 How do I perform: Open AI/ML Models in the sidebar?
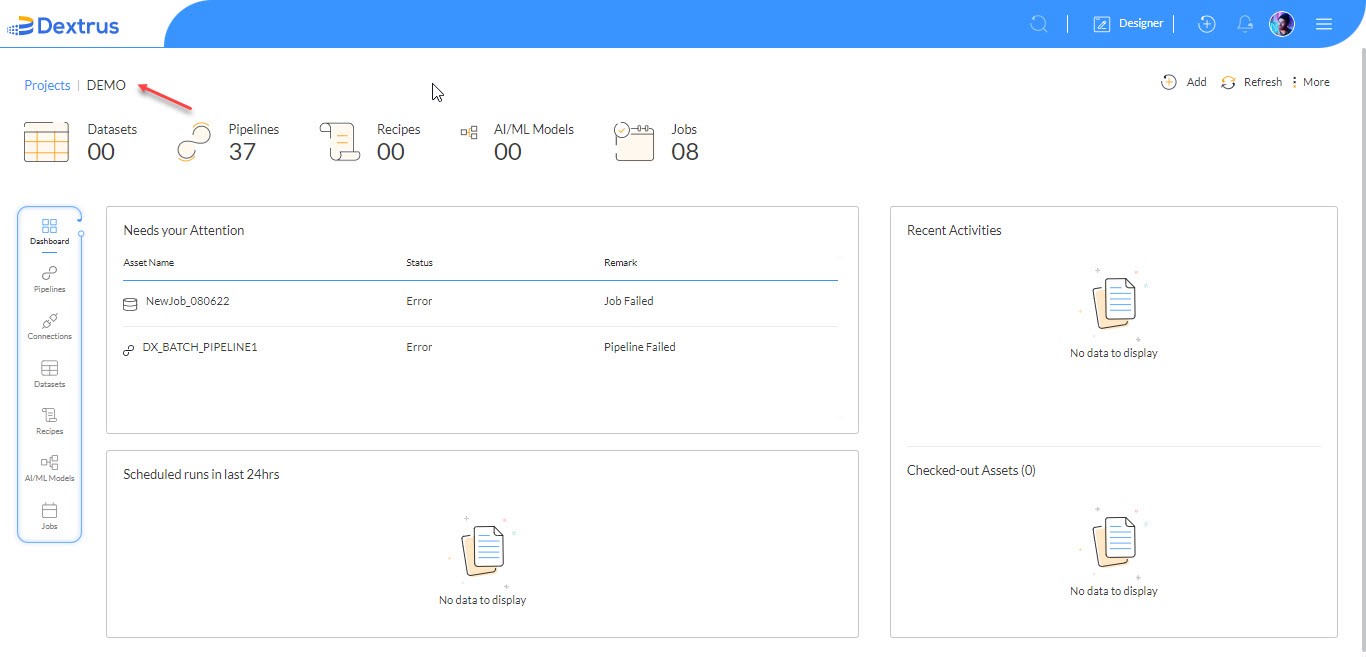point(49,468)
